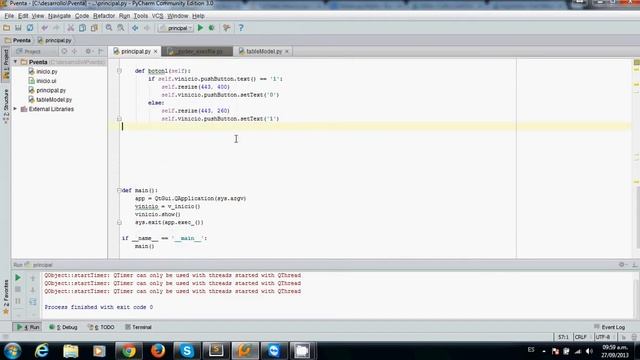This screenshot has height=360, width=640.
Task: Open the Help menu
Action: tap(198, 16)
